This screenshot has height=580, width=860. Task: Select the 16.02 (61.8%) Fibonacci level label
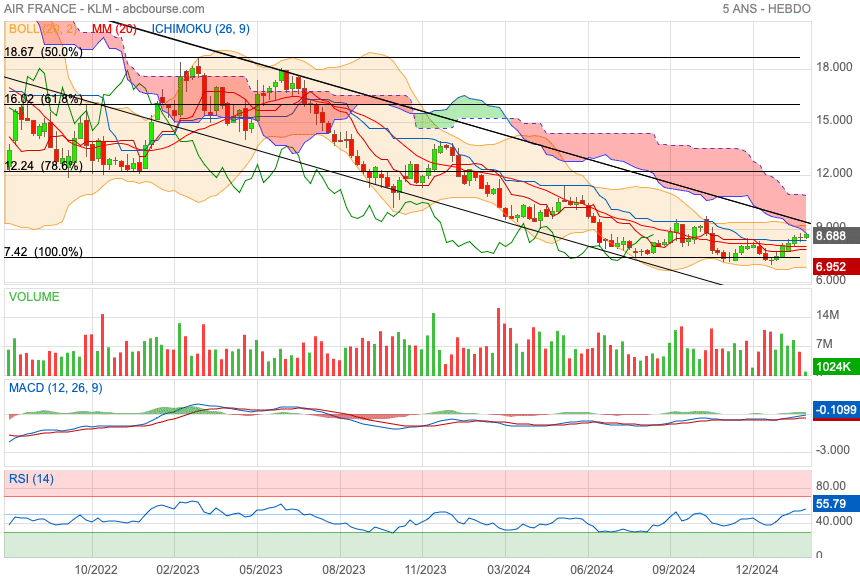pyautogui.click(x=42, y=99)
